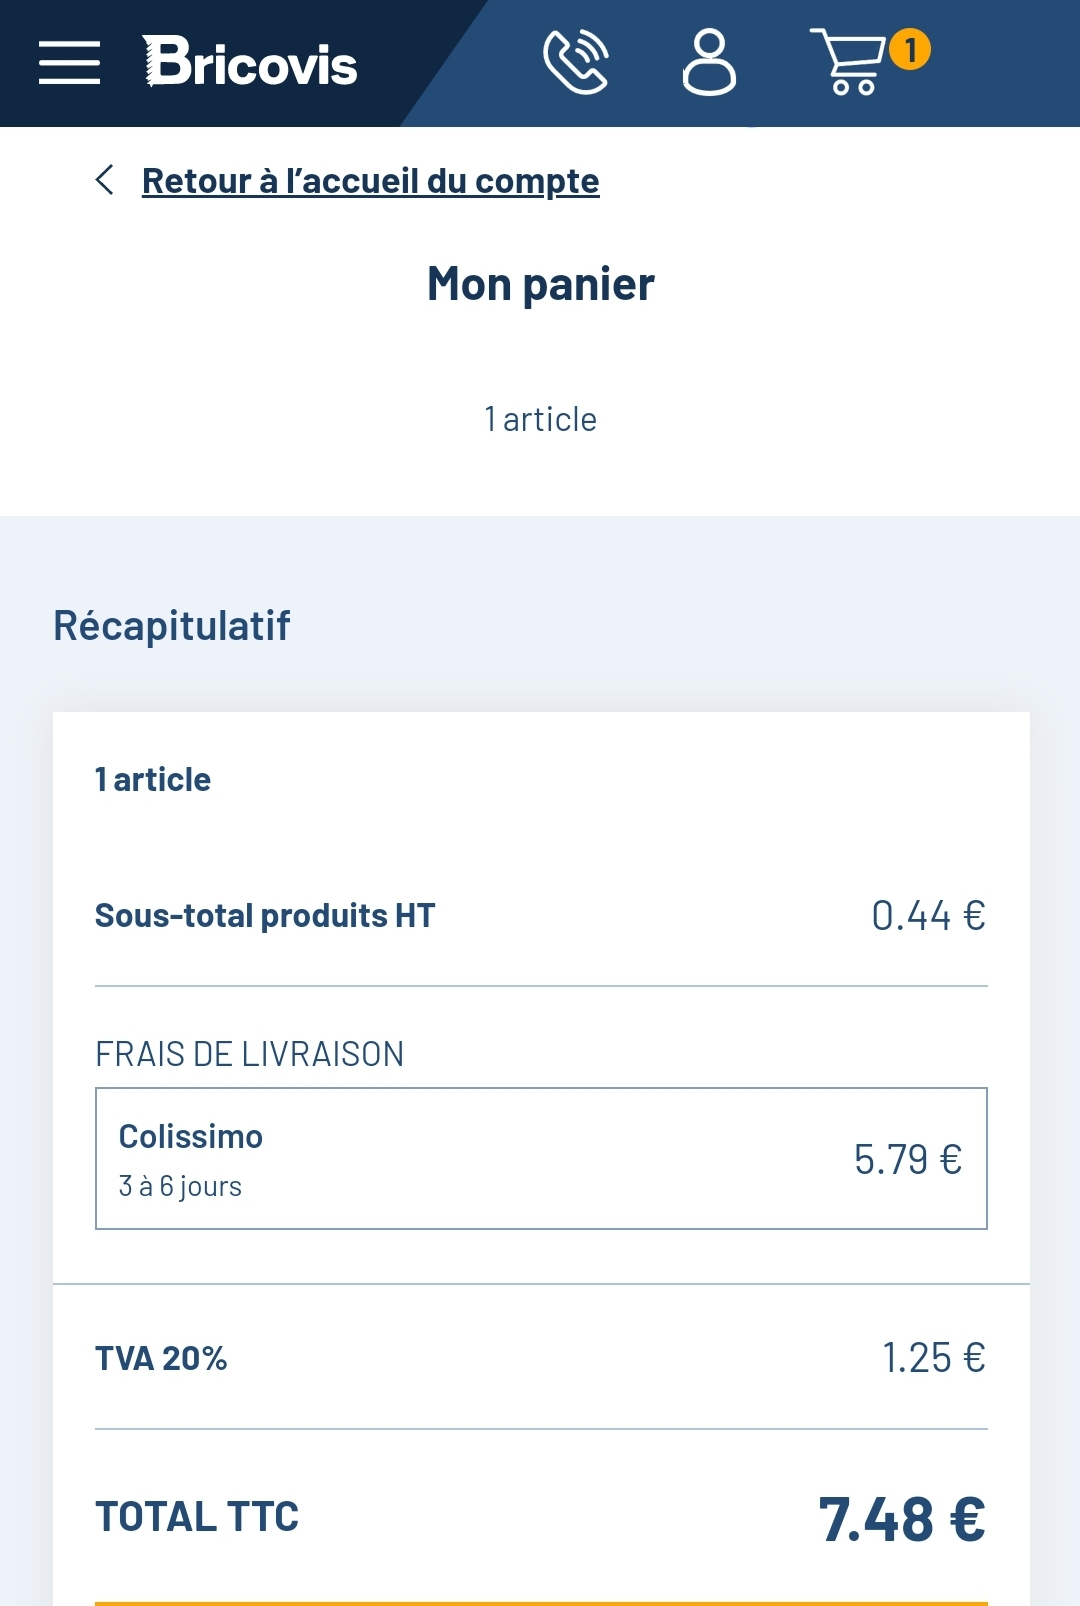Screen dimensions: 1080x1606
Task: Click the 'TOTAL TTC' label
Action: click(197, 1517)
